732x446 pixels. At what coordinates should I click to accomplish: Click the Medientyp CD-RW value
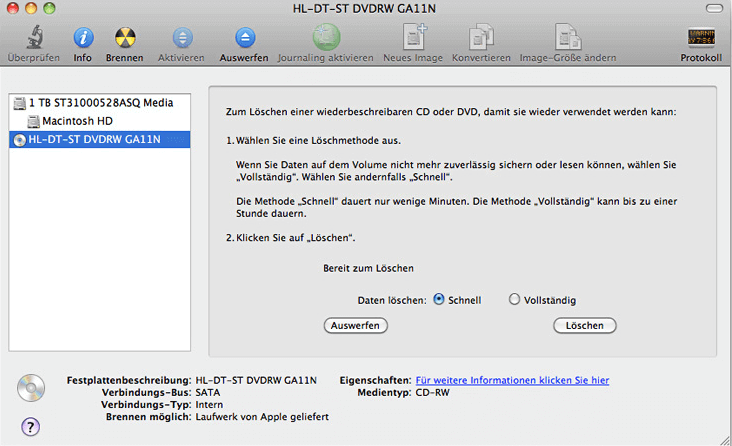click(x=432, y=392)
